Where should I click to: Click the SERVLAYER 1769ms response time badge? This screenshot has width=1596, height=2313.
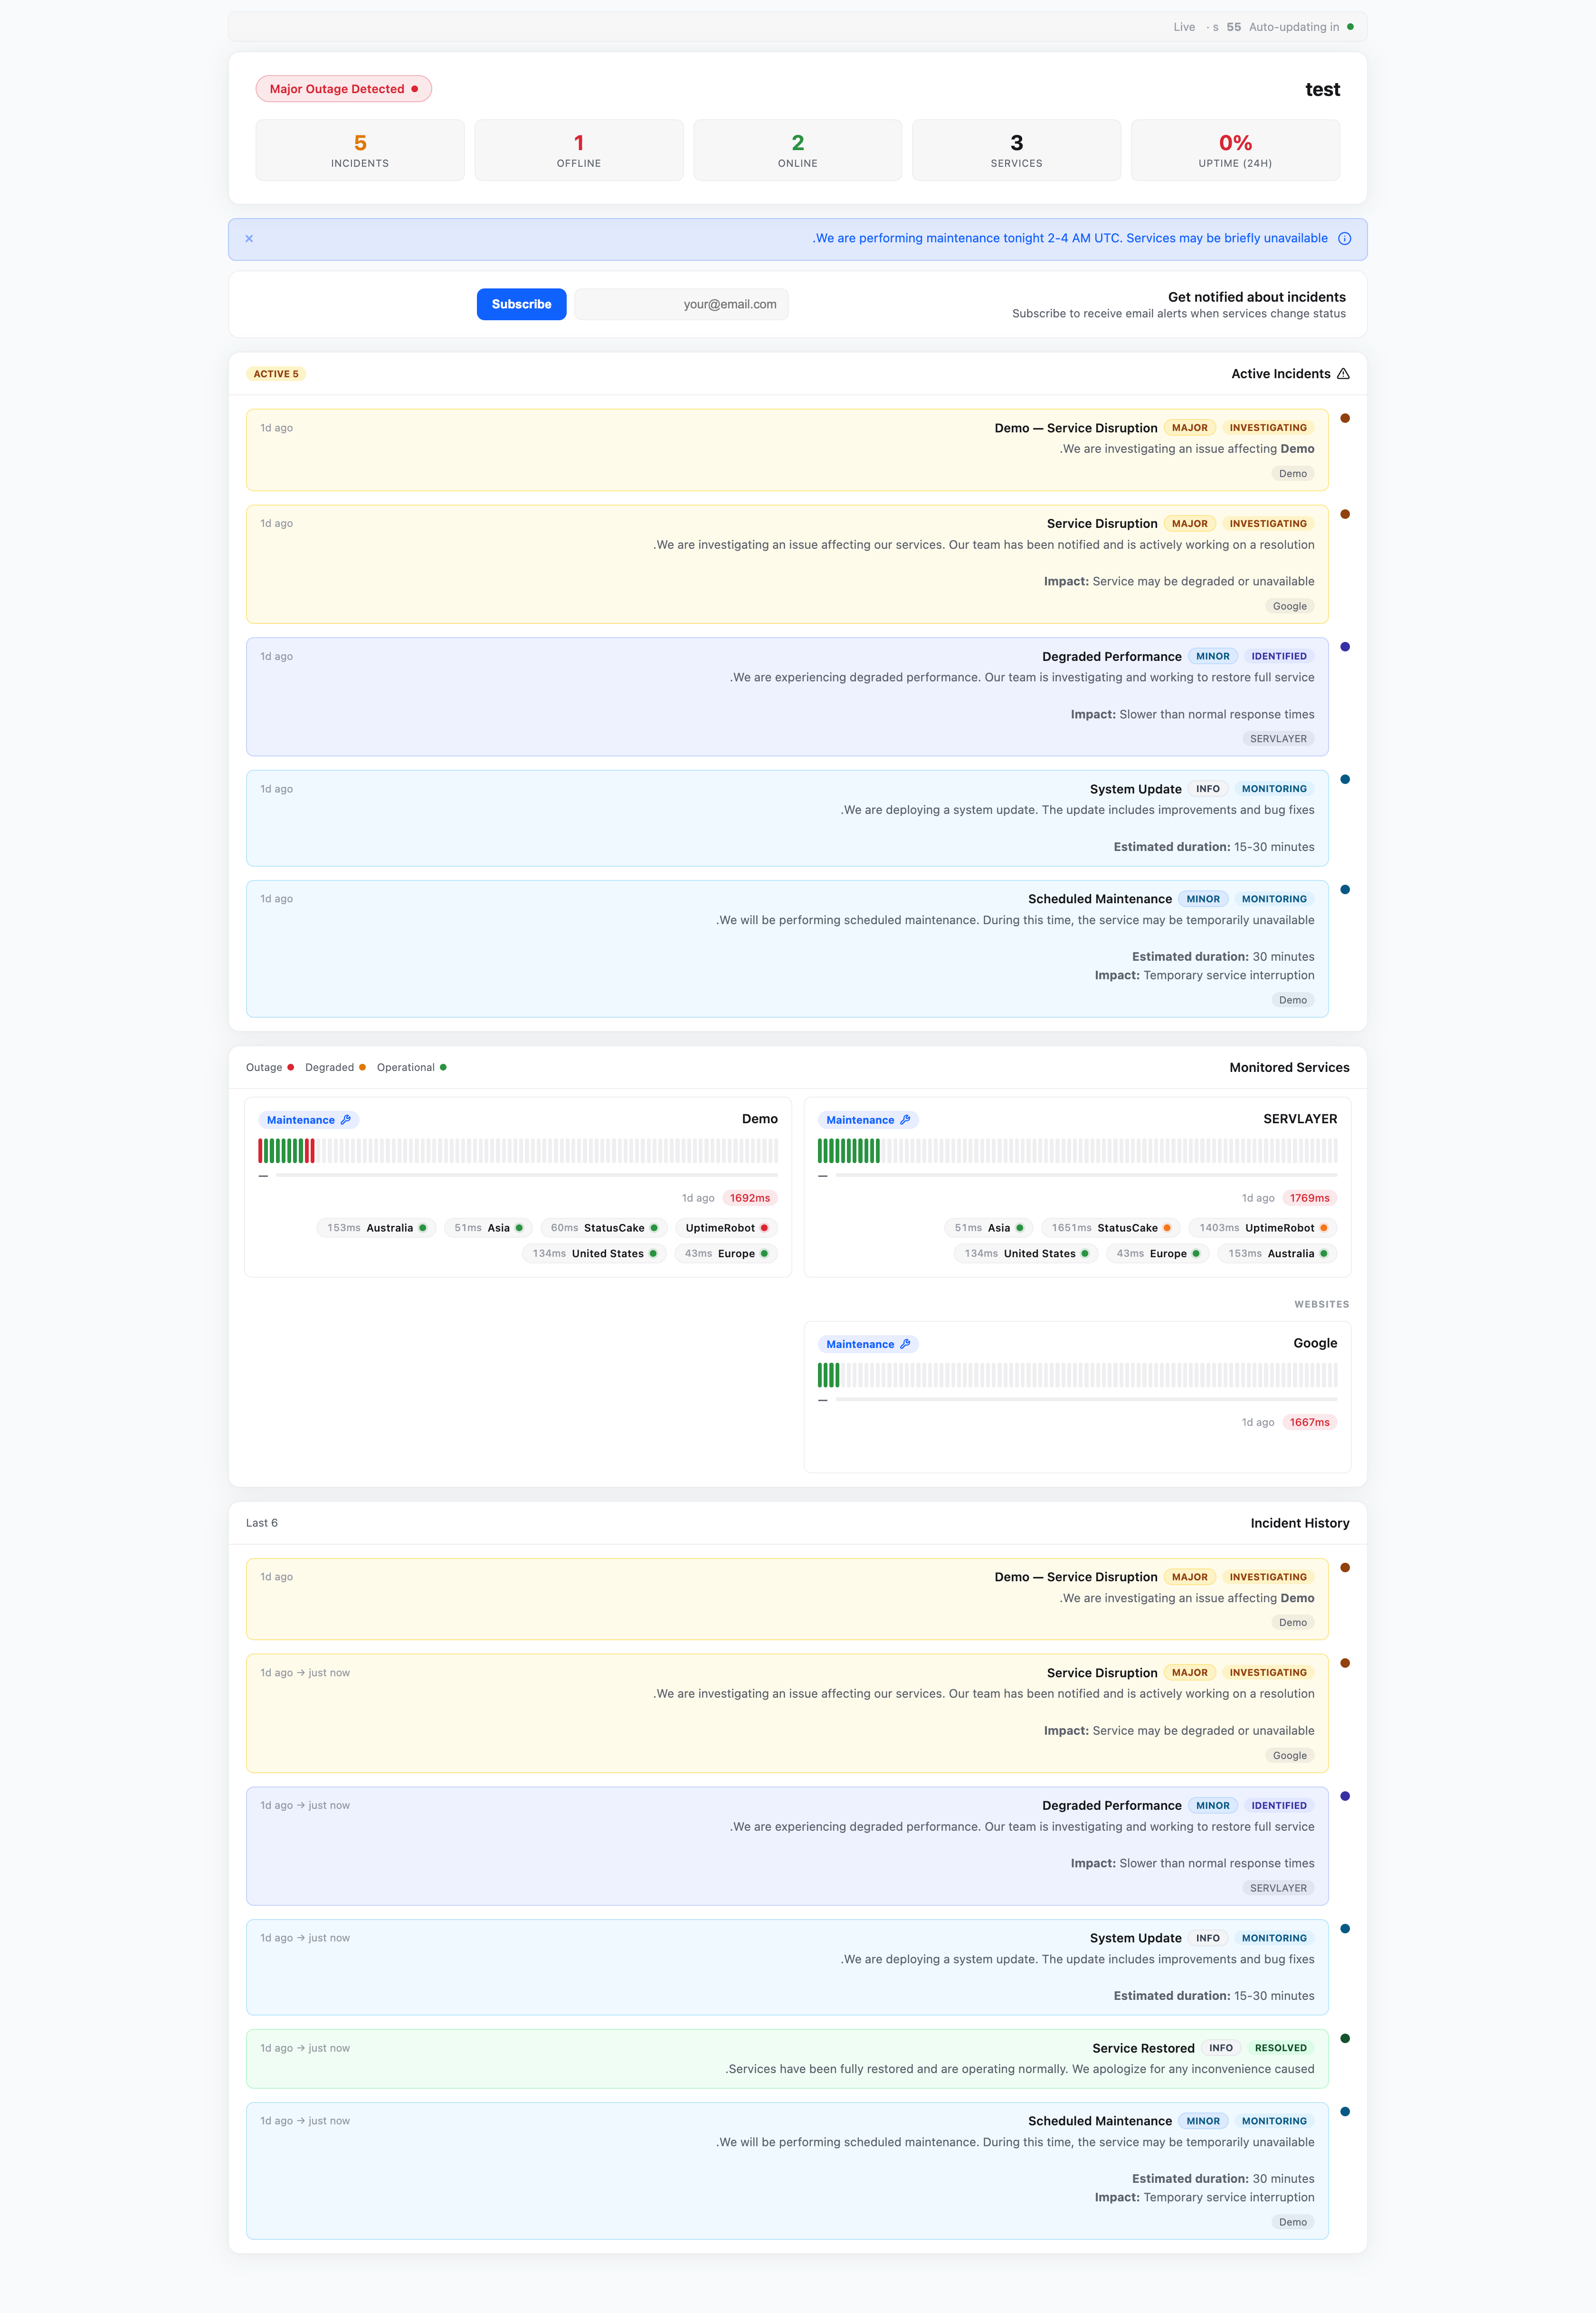(x=1310, y=1198)
